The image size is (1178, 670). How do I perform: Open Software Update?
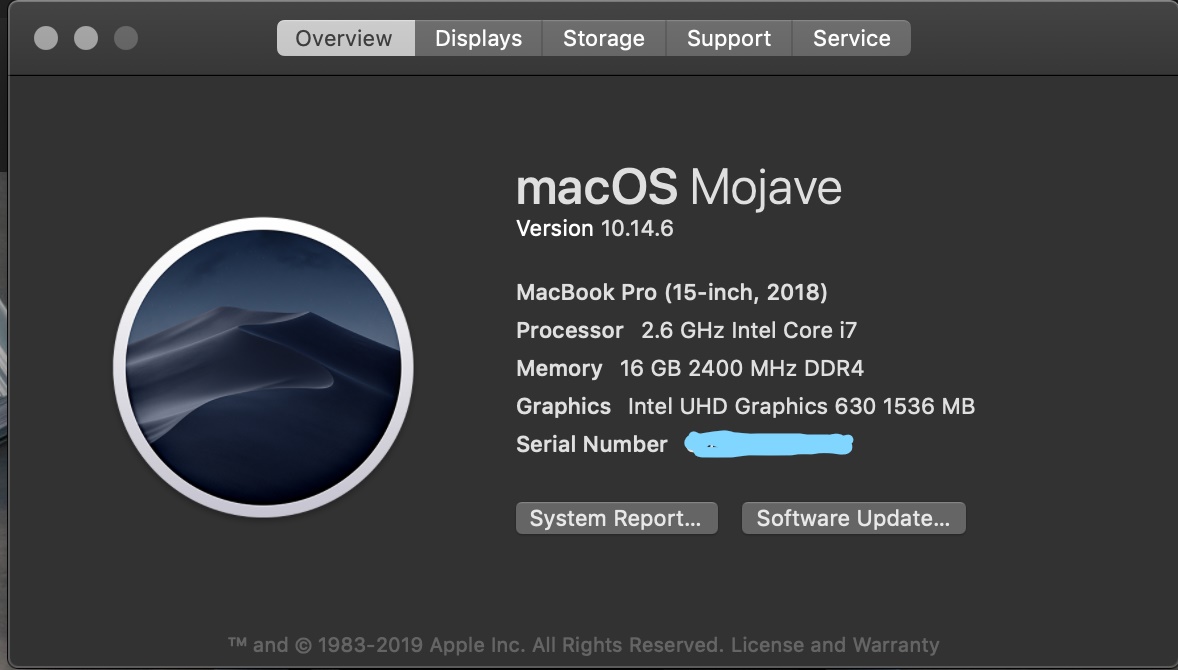point(853,518)
